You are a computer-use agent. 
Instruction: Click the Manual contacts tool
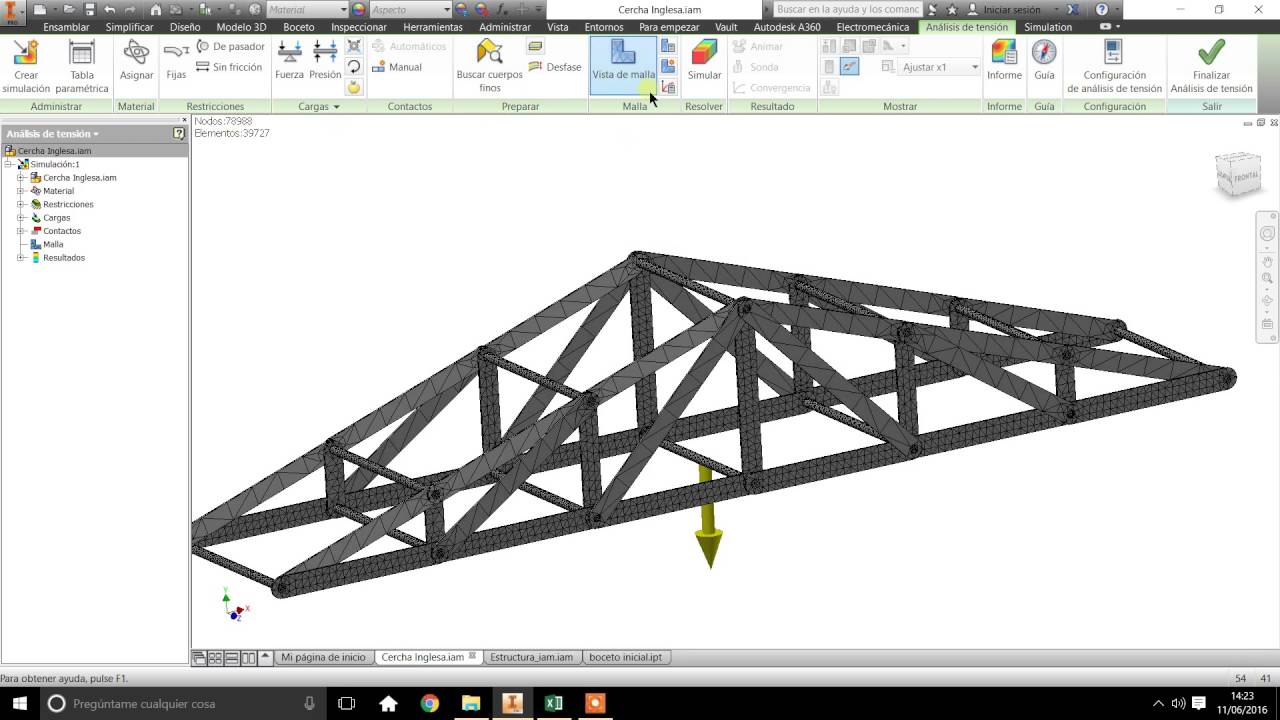click(397, 67)
